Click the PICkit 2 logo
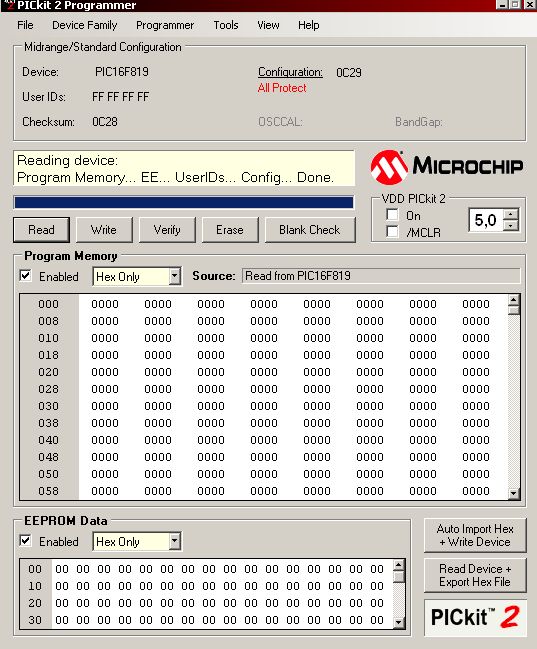The image size is (537, 649). pyautogui.click(x=475, y=618)
